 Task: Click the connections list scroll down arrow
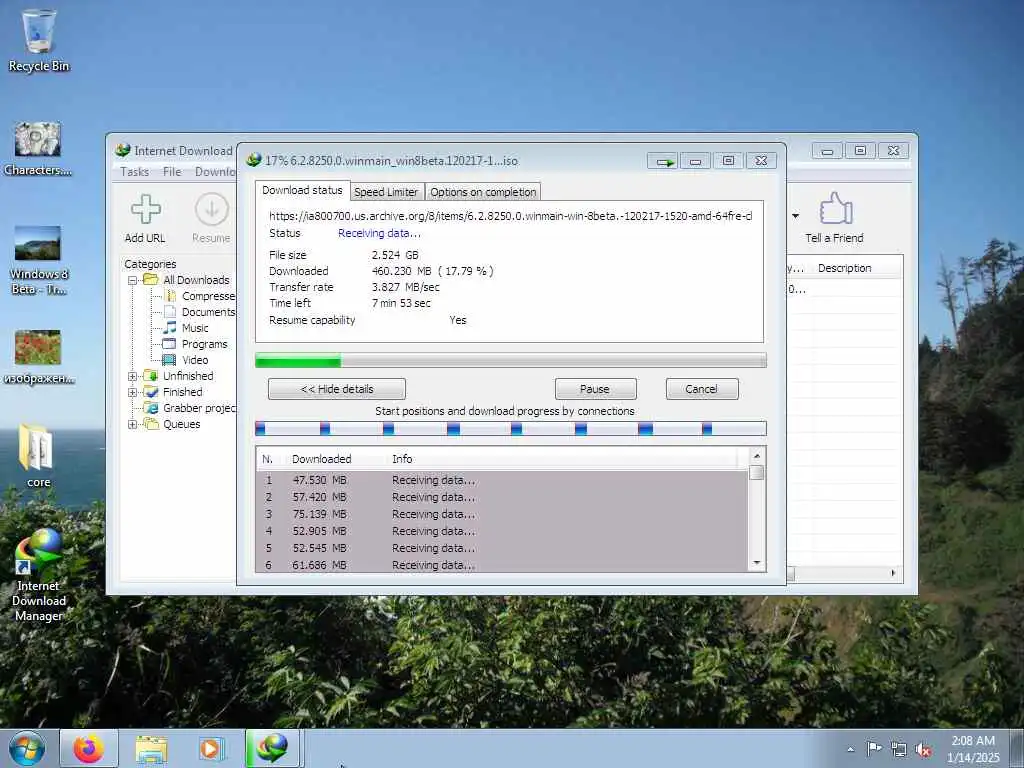click(x=757, y=564)
